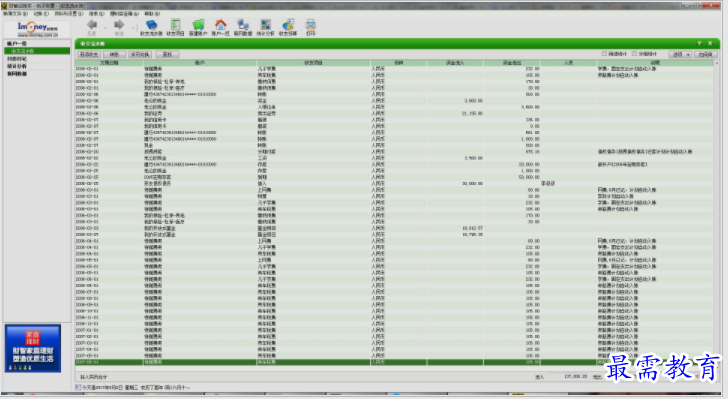Open the statistics analysis chart icon
Viewport: 728px width, 399px height.
[266, 25]
